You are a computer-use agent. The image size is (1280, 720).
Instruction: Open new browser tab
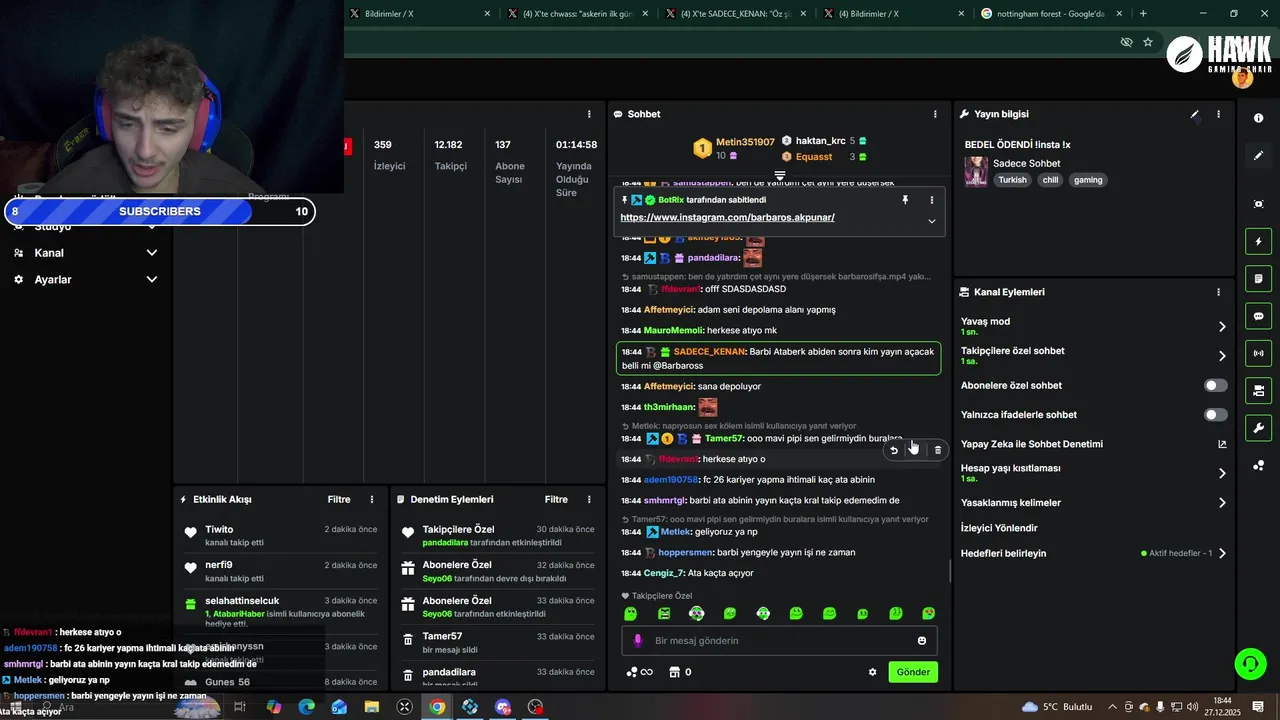(x=1143, y=14)
